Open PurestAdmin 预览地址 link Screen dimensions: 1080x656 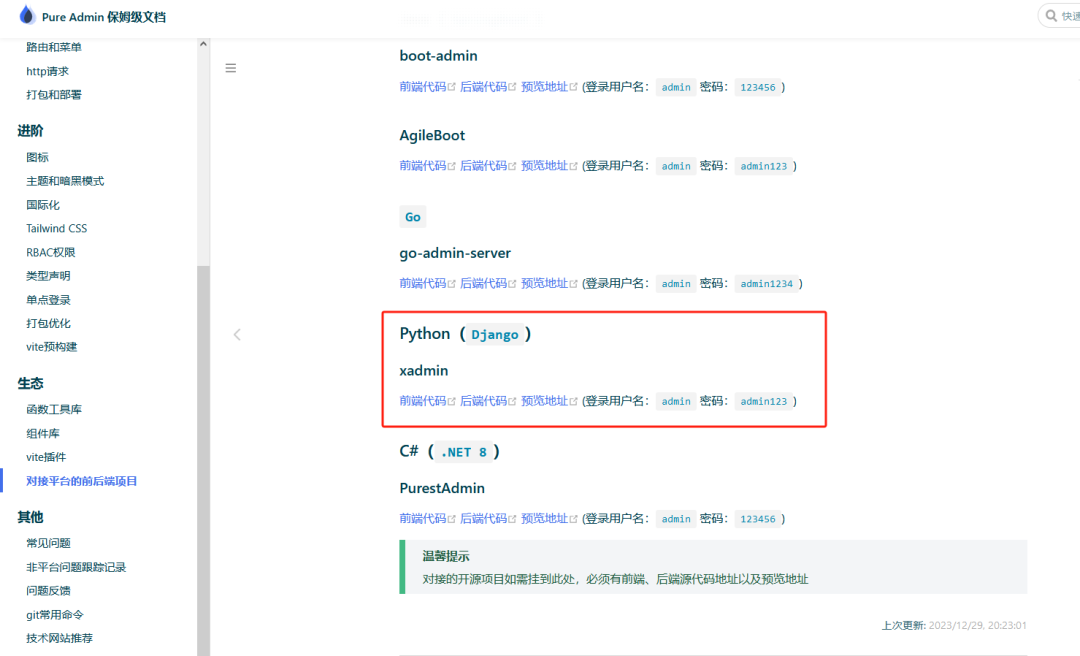pyautogui.click(x=544, y=519)
